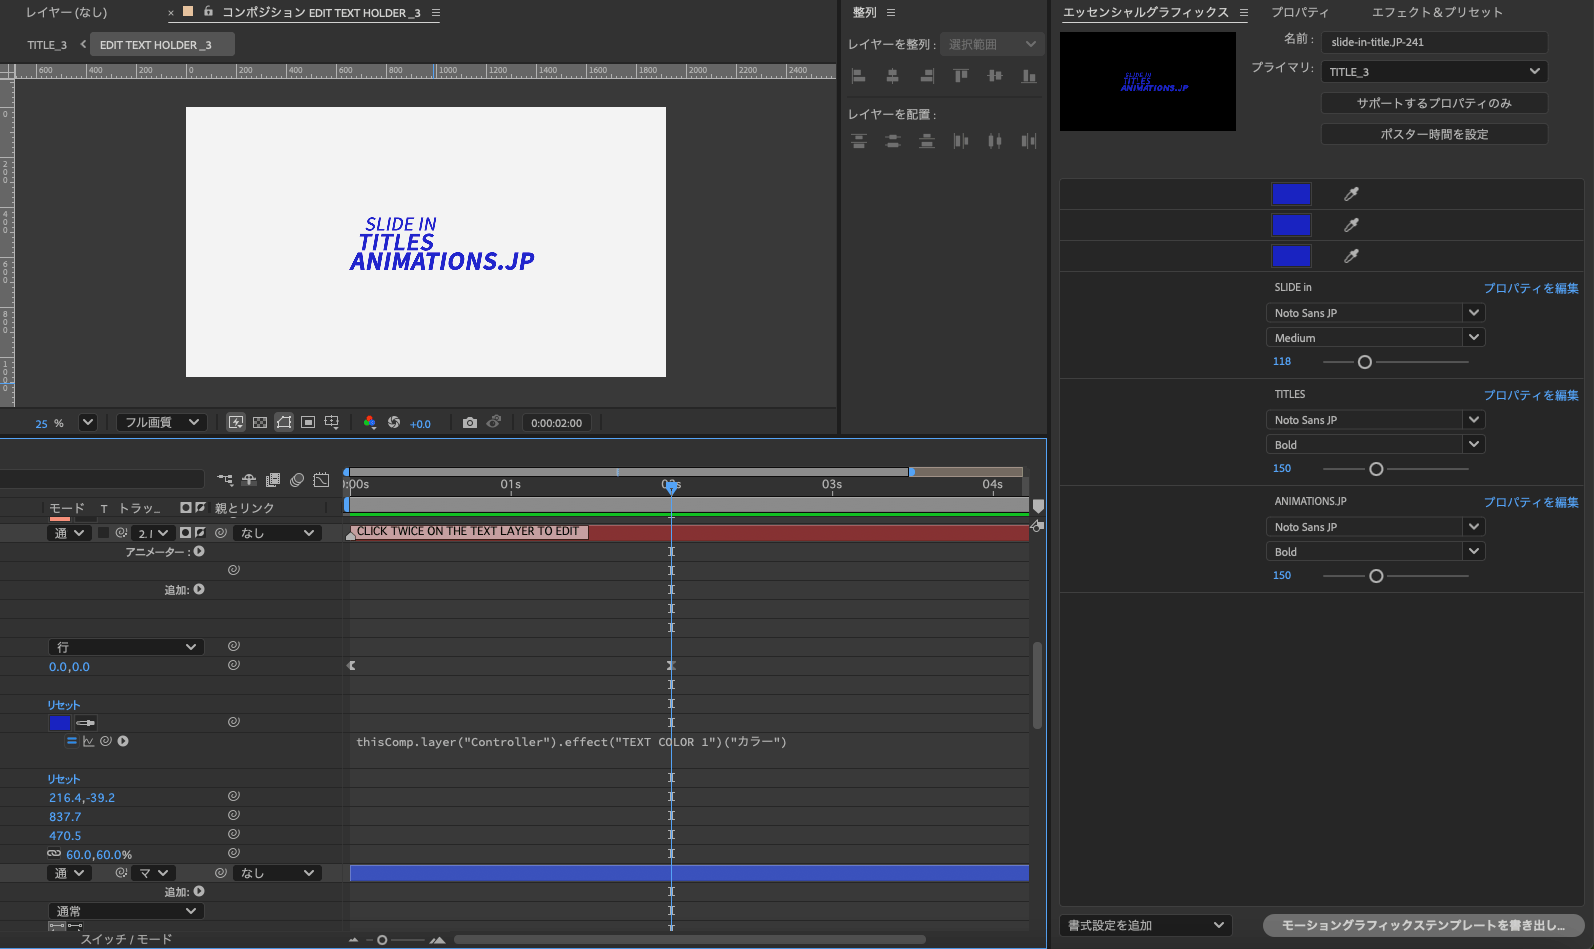Toggle the mask and shape path visibility button
1594x949 pixels.
(284, 423)
